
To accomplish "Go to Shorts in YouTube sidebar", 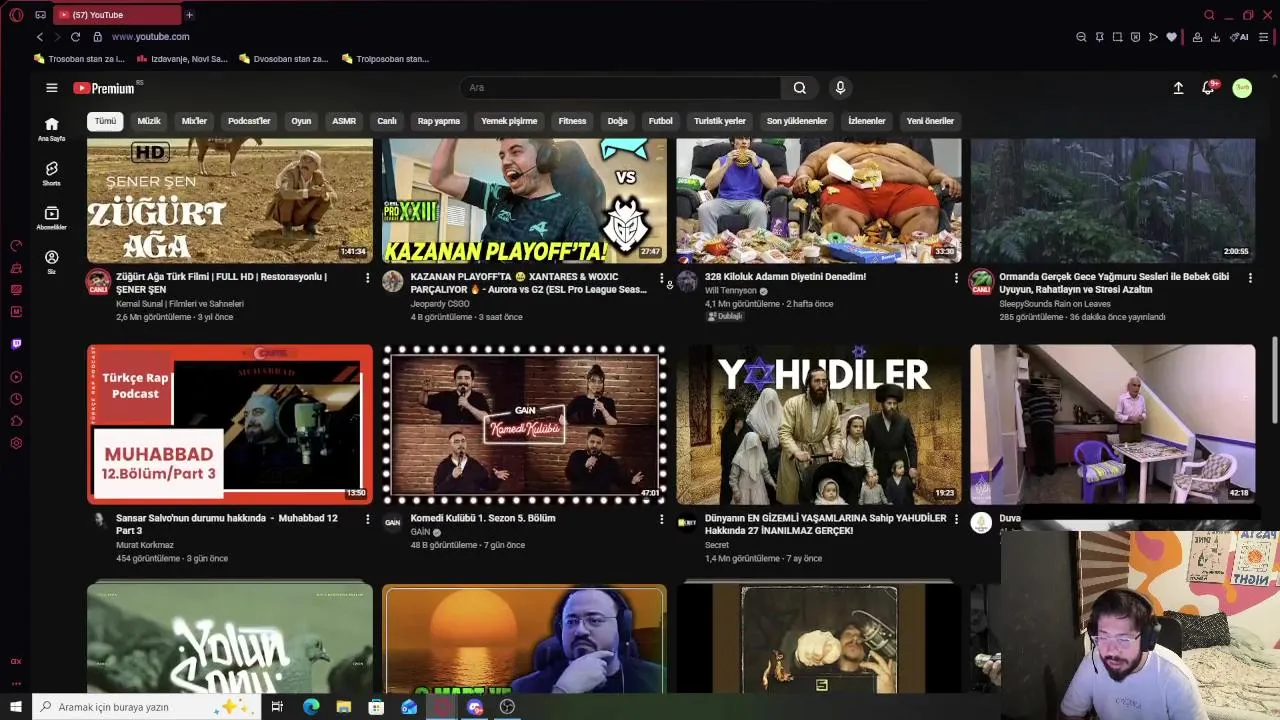I will tap(52, 173).
